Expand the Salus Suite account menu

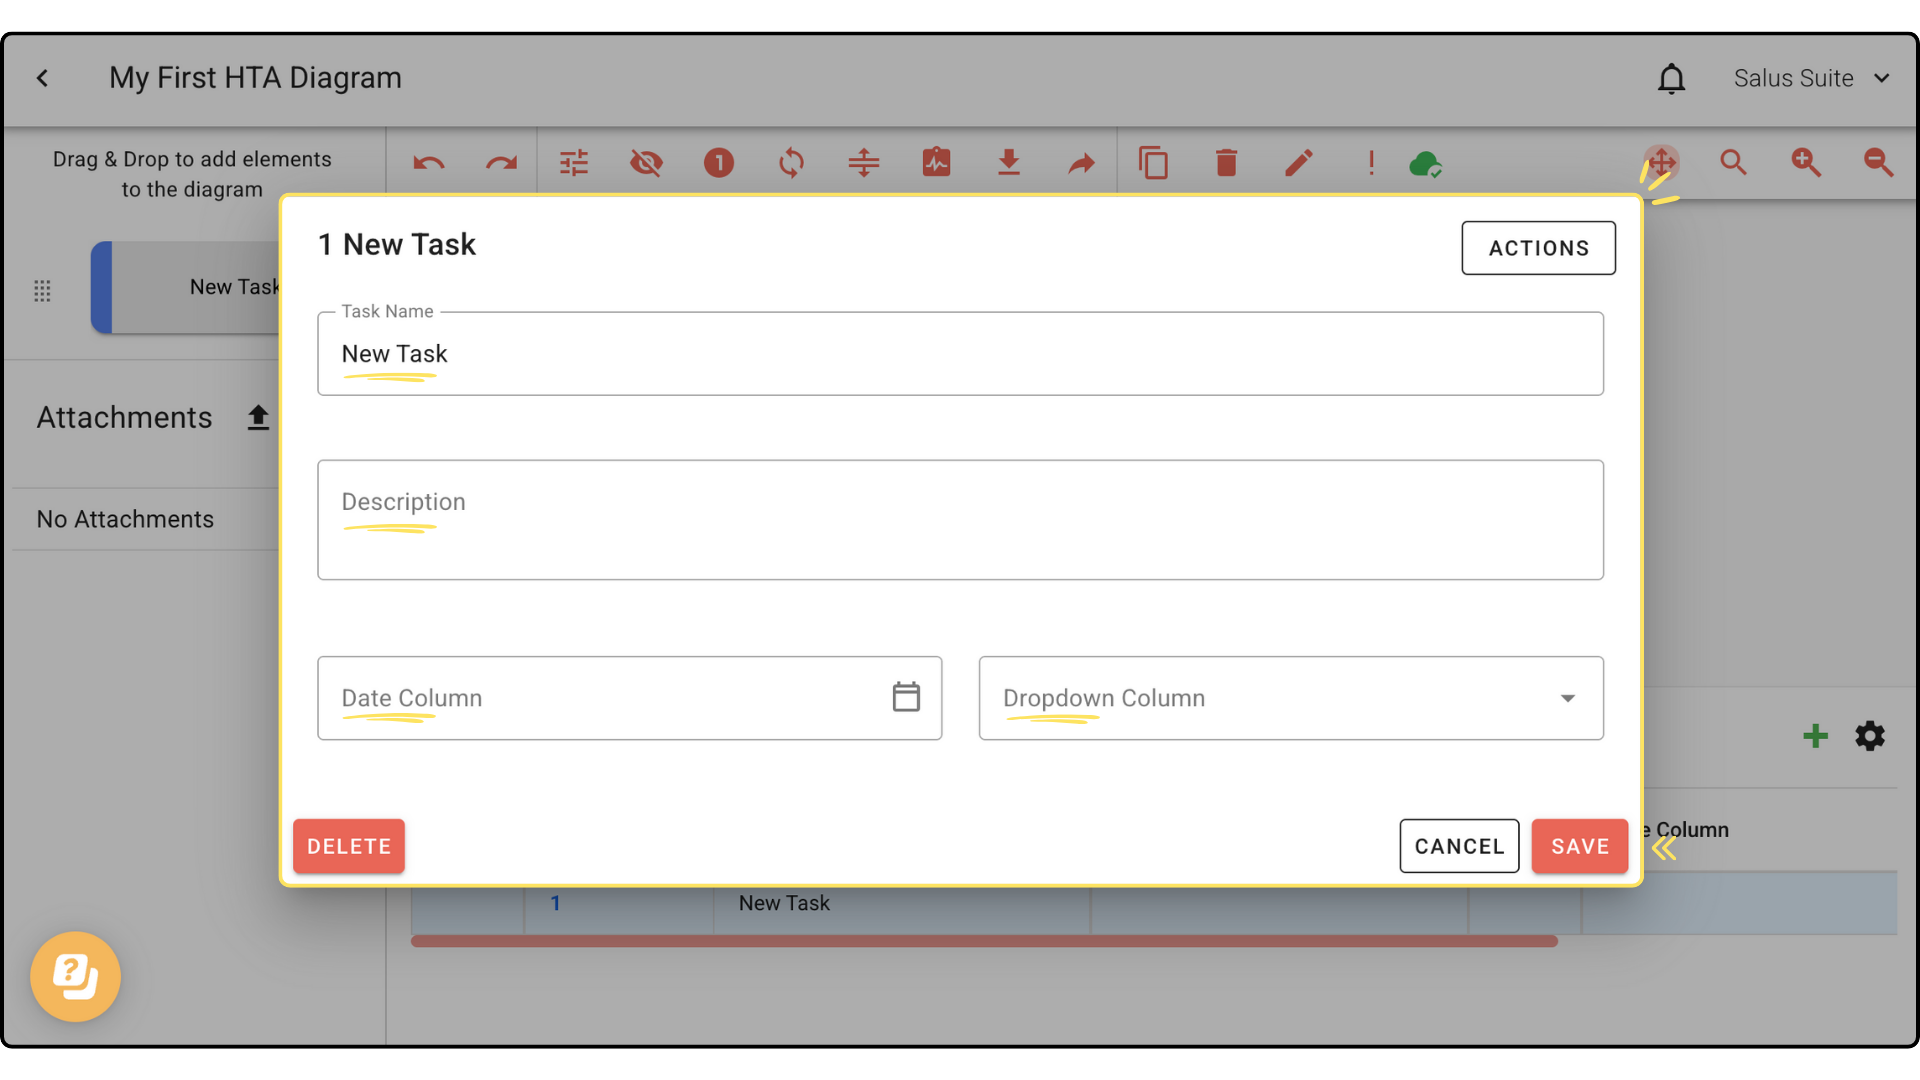click(1811, 78)
